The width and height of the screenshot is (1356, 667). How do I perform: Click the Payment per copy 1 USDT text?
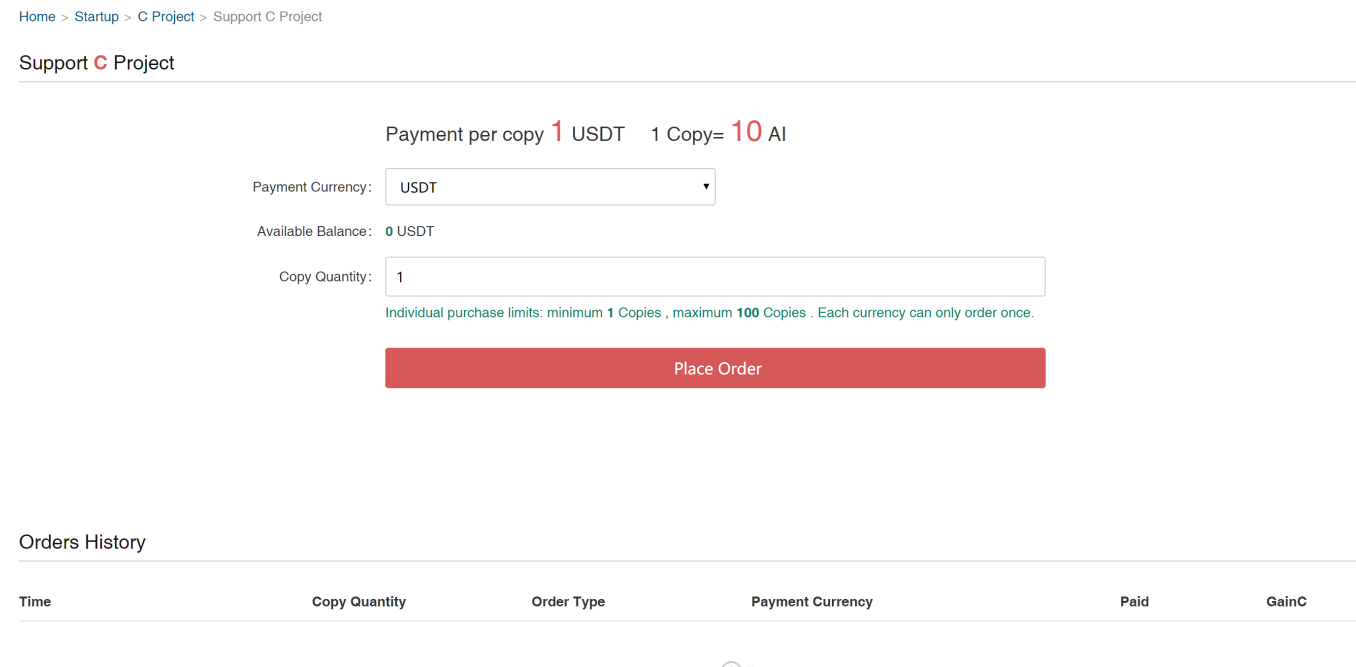pos(505,133)
